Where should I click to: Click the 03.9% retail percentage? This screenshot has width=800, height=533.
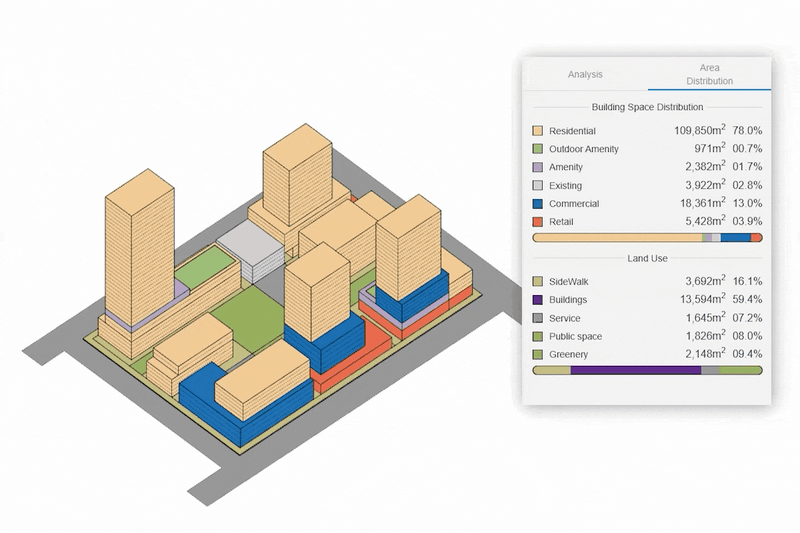pyautogui.click(x=747, y=221)
